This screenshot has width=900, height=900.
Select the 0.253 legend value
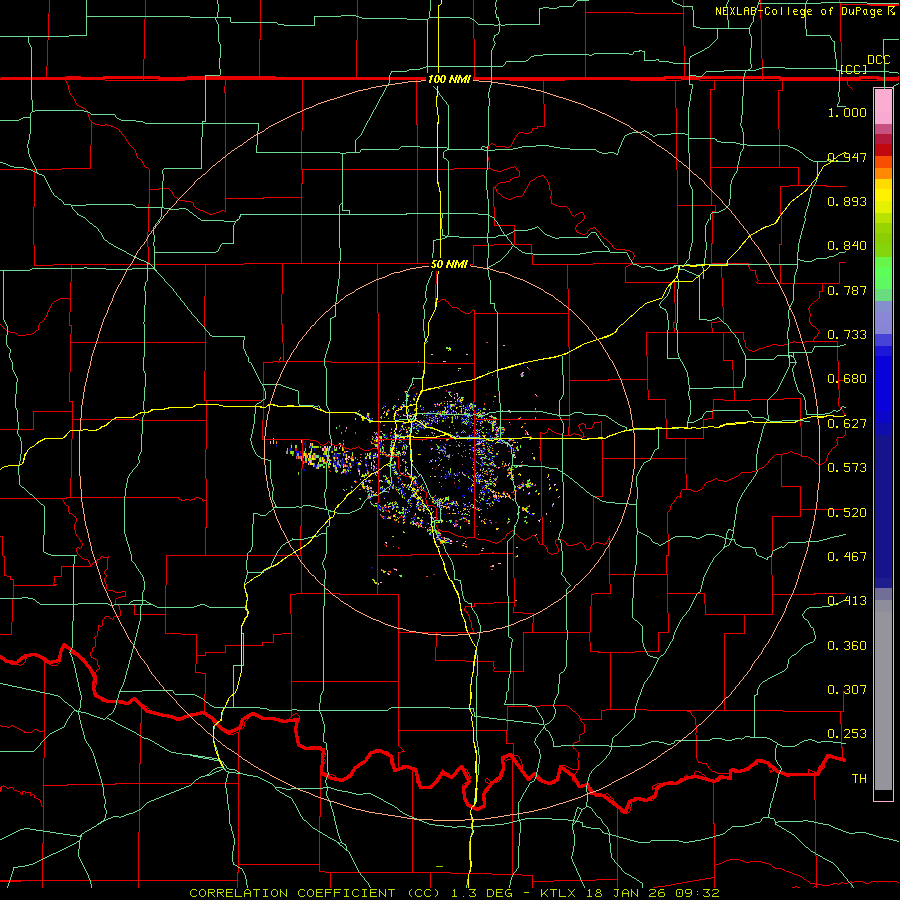847,734
